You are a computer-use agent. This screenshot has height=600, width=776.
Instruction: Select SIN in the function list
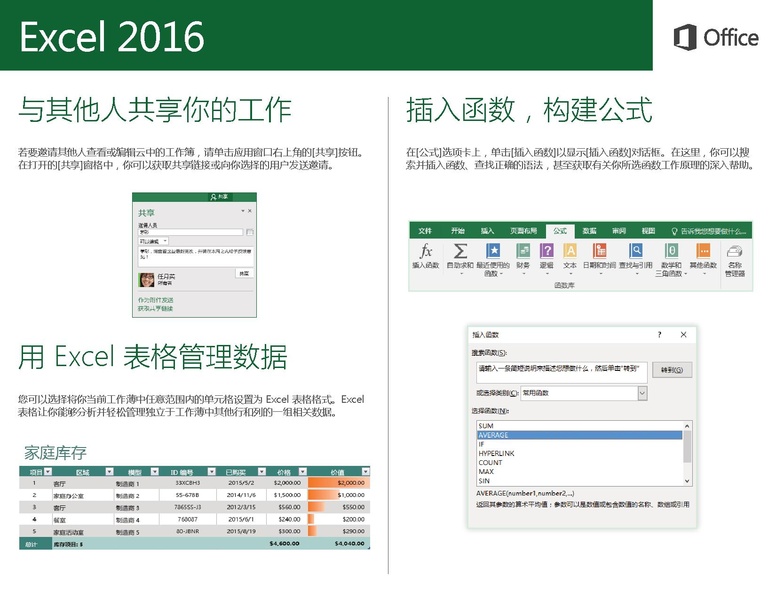(x=580, y=481)
